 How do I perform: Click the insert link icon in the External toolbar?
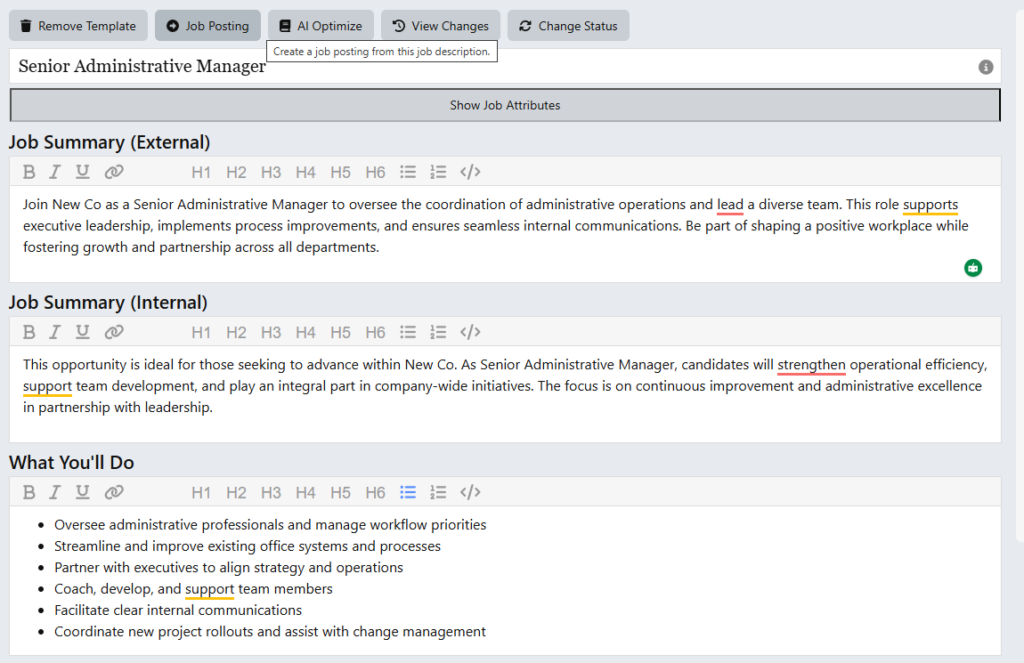click(x=114, y=171)
